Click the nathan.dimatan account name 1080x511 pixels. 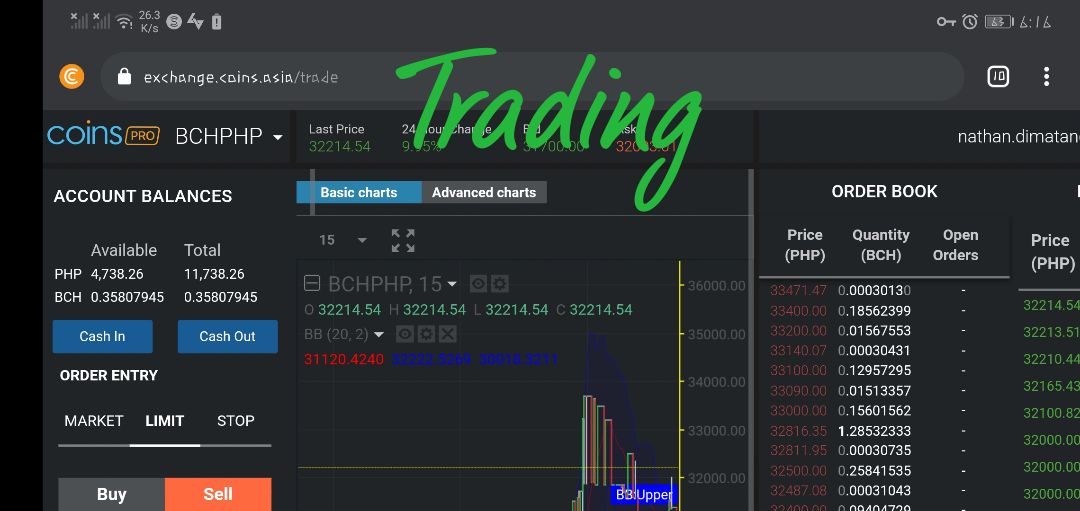pyautogui.click(x=1018, y=136)
